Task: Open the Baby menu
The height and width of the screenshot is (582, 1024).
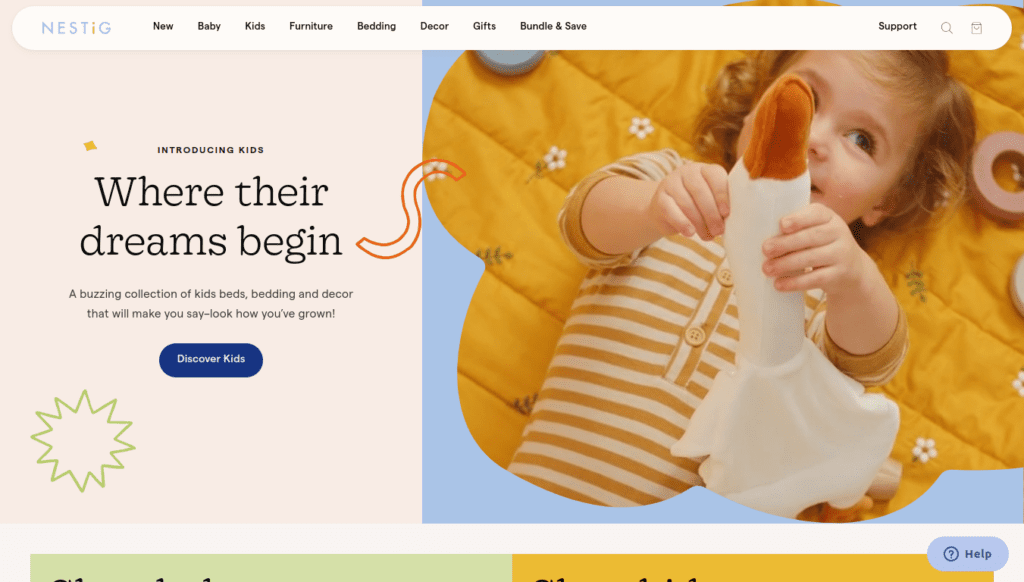Action: (x=209, y=26)
